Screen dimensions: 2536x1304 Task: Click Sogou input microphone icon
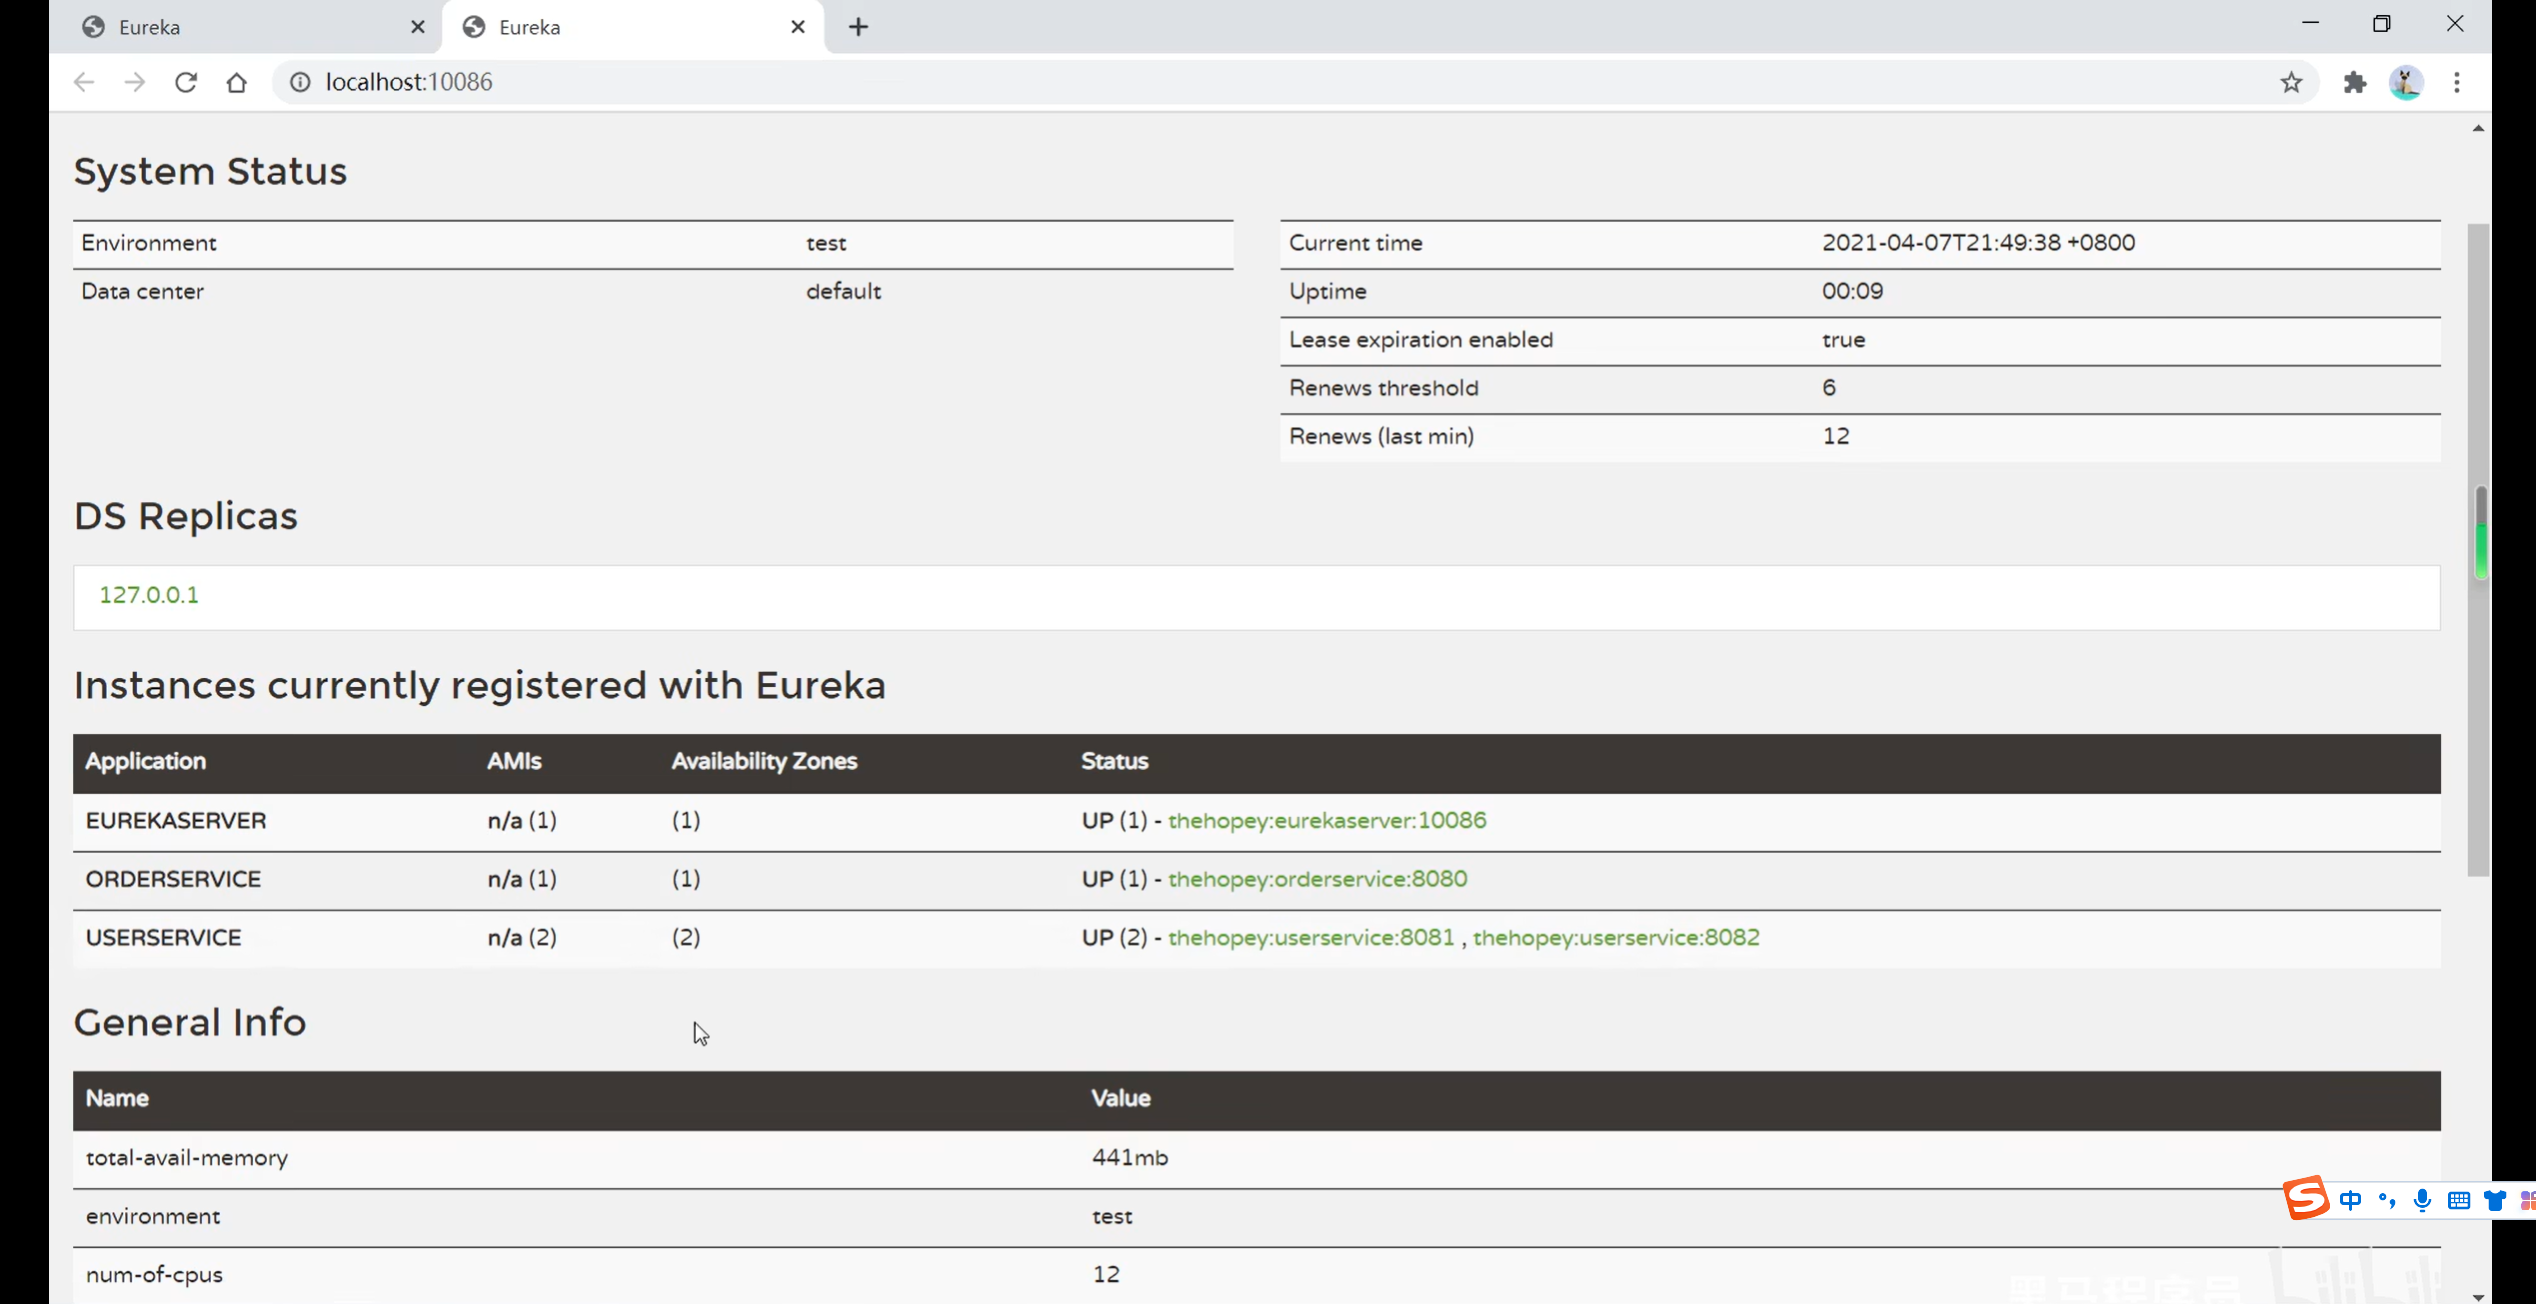[2422, 1200]
